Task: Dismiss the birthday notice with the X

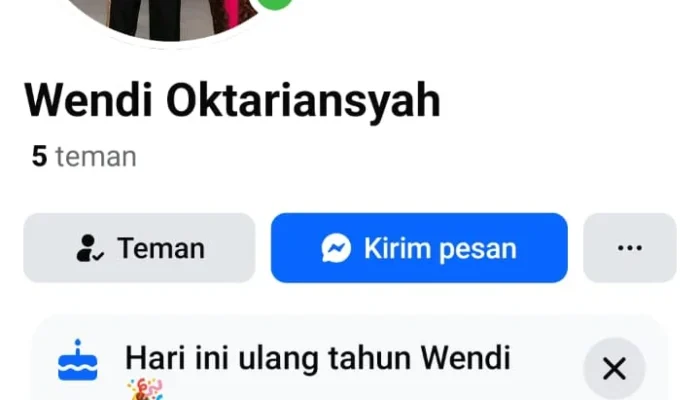Action: [x=614, y=369]
